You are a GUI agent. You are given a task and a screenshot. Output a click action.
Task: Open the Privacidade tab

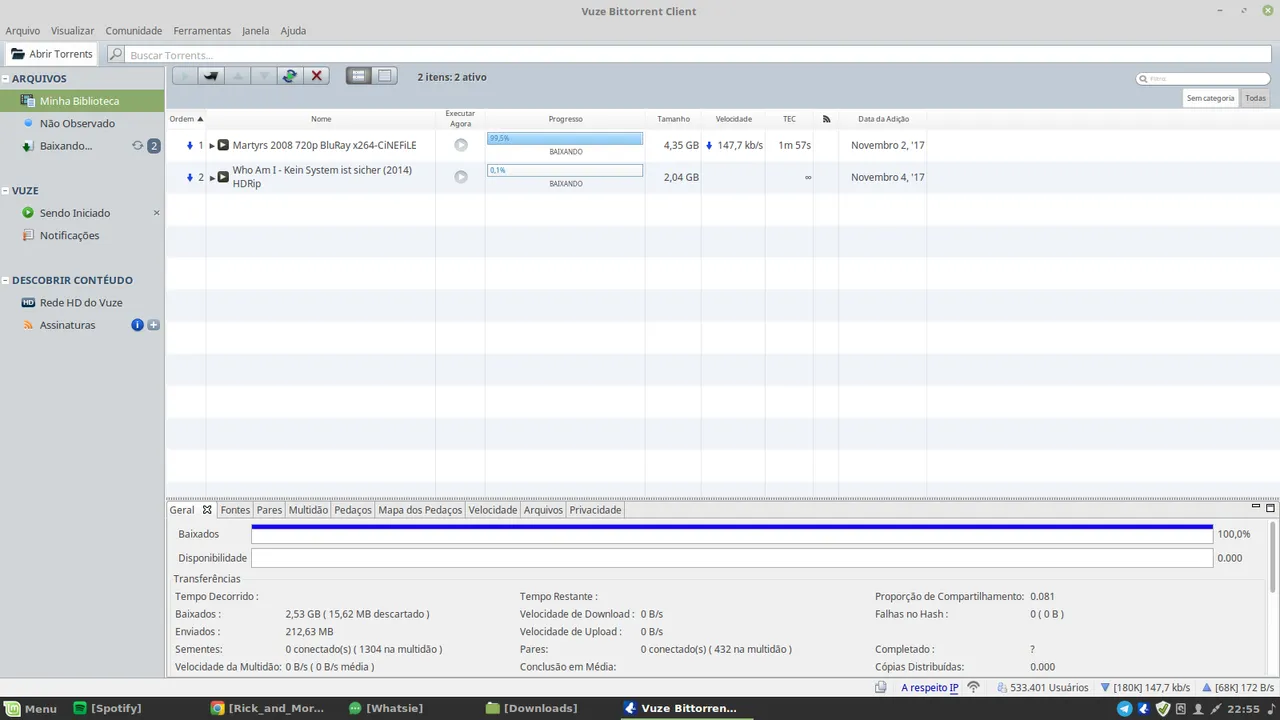595,510
